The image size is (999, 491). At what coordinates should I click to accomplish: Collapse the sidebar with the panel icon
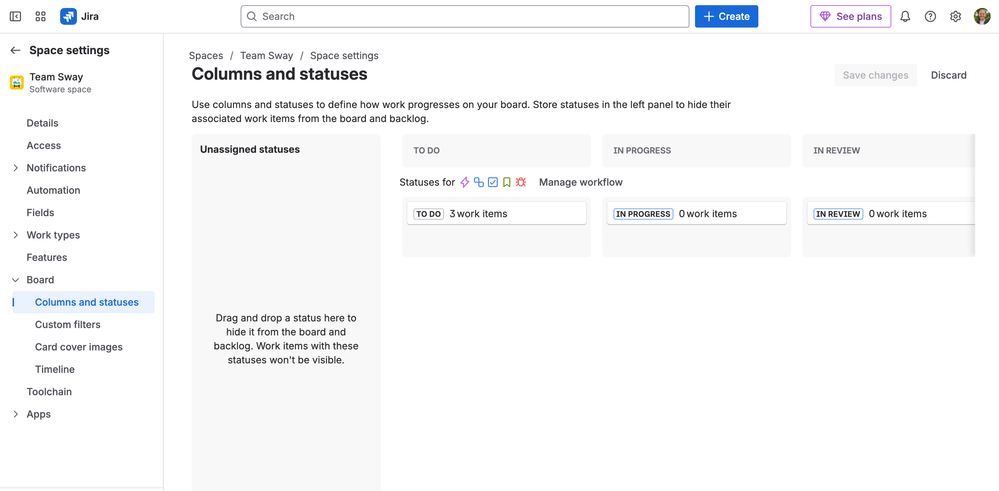15,17
